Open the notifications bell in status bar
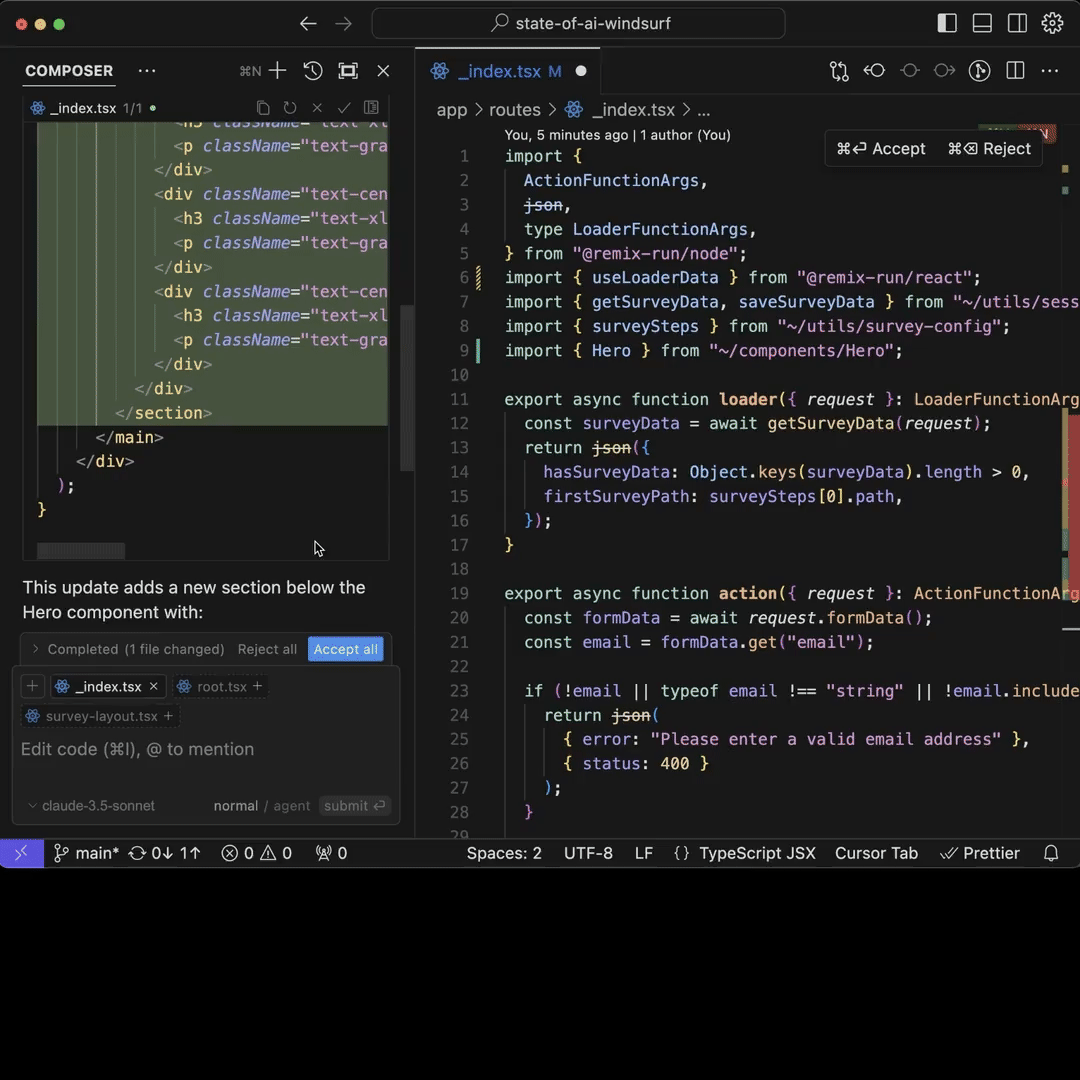Screen dimensions: 1080x1080 (x=1051, y=853)
